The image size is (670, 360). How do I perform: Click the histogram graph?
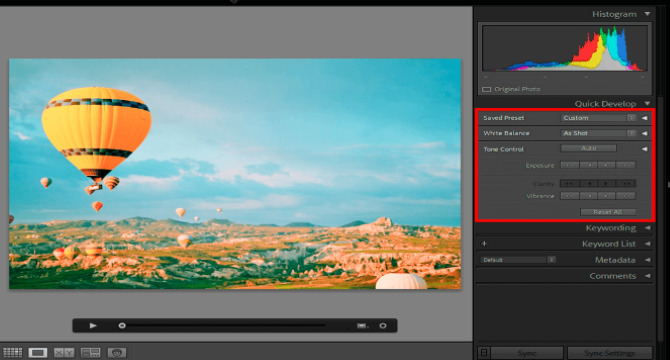pyautogui.click(x=564, y=48)
